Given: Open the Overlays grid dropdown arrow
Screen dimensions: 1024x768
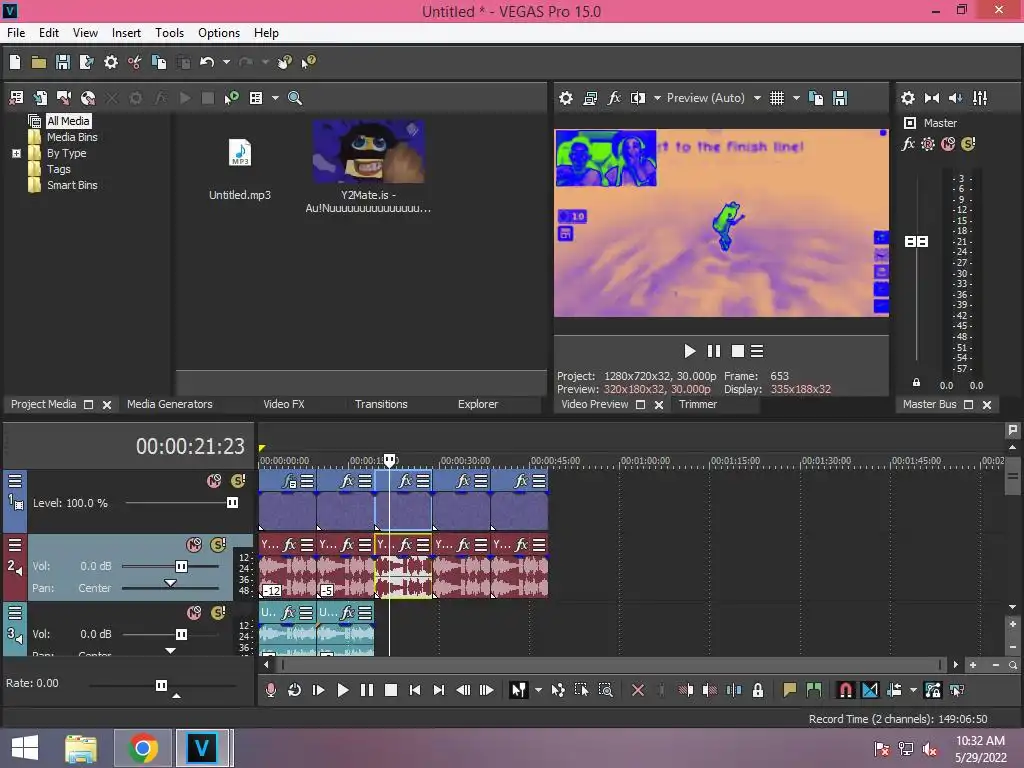Looking at the screenshot, I should (796, 98).
